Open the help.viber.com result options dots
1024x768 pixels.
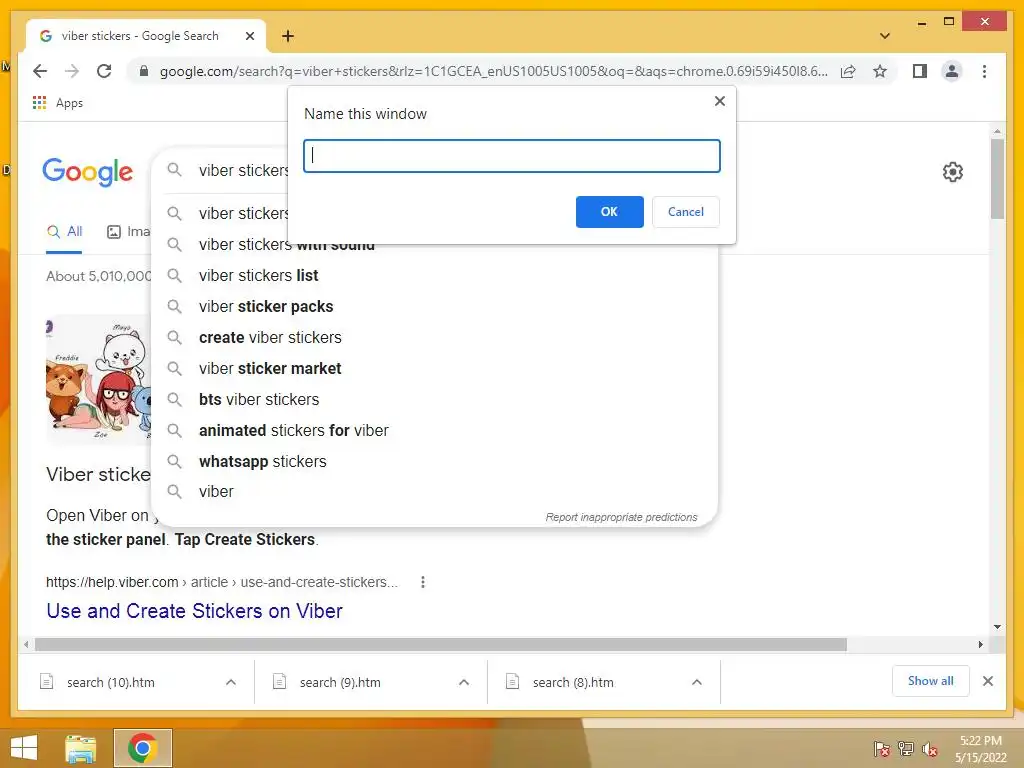click(x=423, y=582)
